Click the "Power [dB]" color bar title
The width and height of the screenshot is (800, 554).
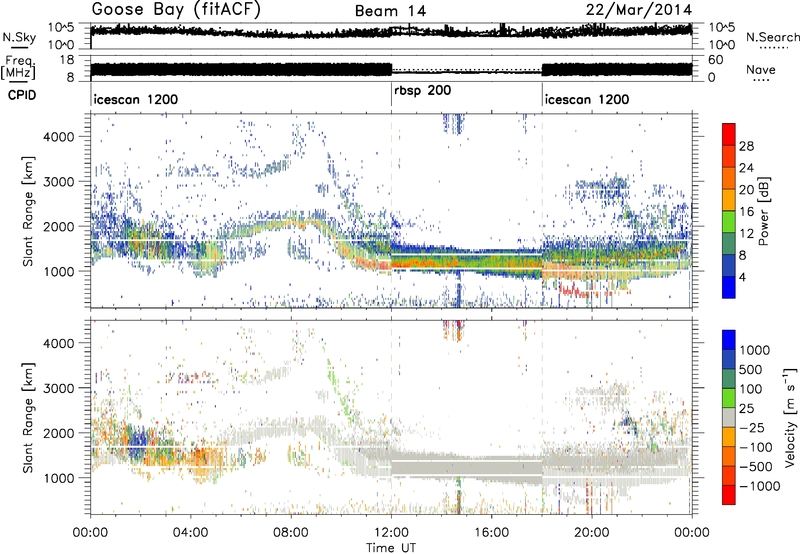[764, 211]
